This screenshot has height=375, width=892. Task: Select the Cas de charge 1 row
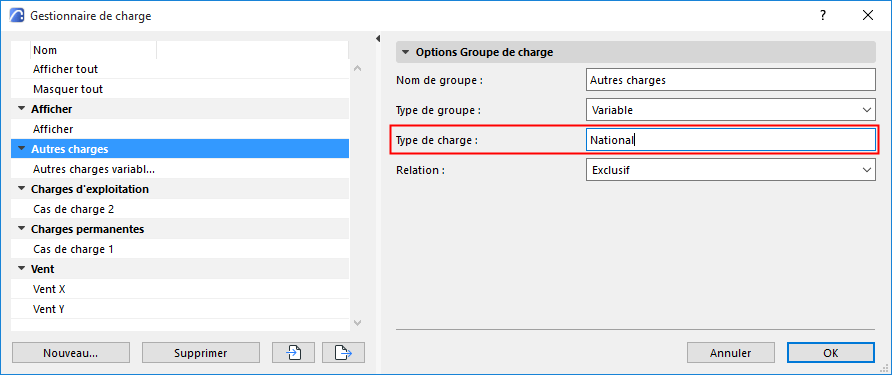180,249
